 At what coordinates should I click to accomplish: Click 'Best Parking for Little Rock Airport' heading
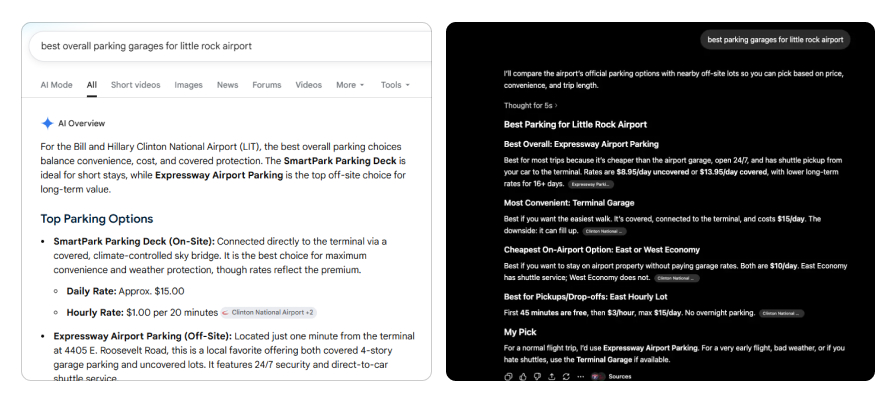pyautogui.click(x=575, y=124)
